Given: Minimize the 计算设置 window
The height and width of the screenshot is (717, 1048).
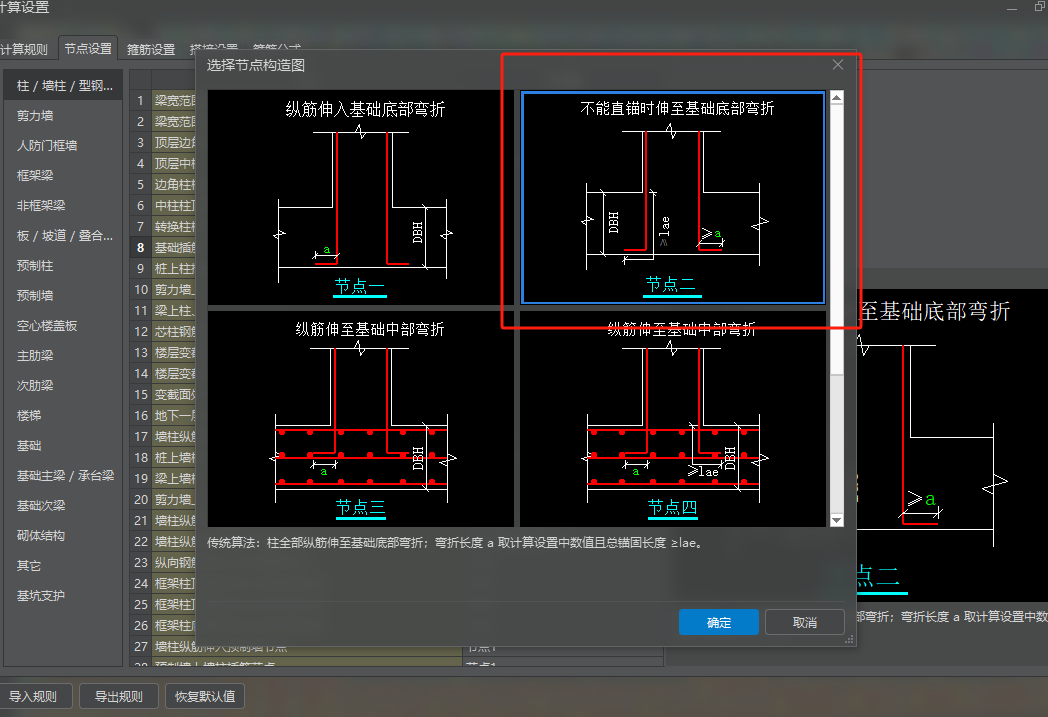Looking at the screenshot, I should pos(1012,8).
